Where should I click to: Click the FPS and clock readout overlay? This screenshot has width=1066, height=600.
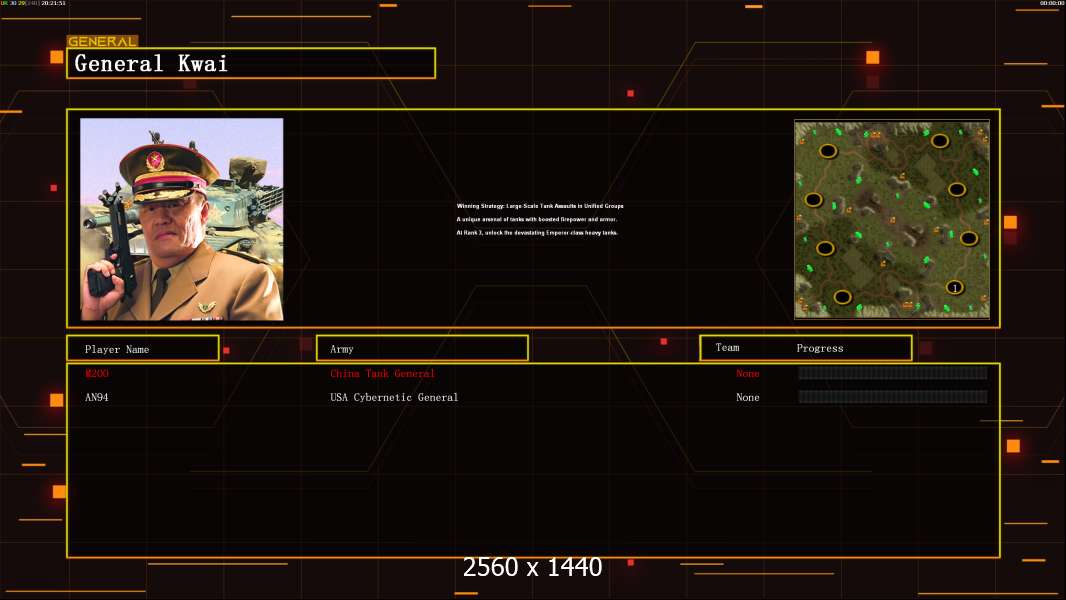pos(33,3)
